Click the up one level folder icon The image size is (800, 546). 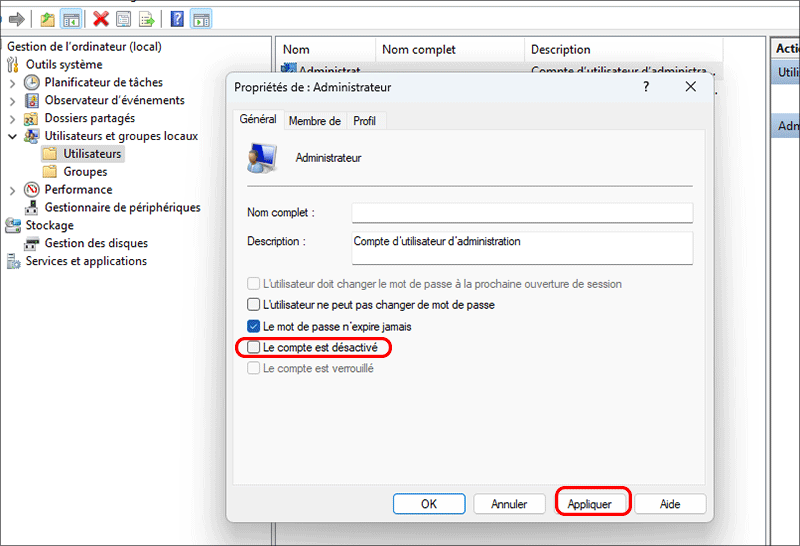tap(47, 18)
